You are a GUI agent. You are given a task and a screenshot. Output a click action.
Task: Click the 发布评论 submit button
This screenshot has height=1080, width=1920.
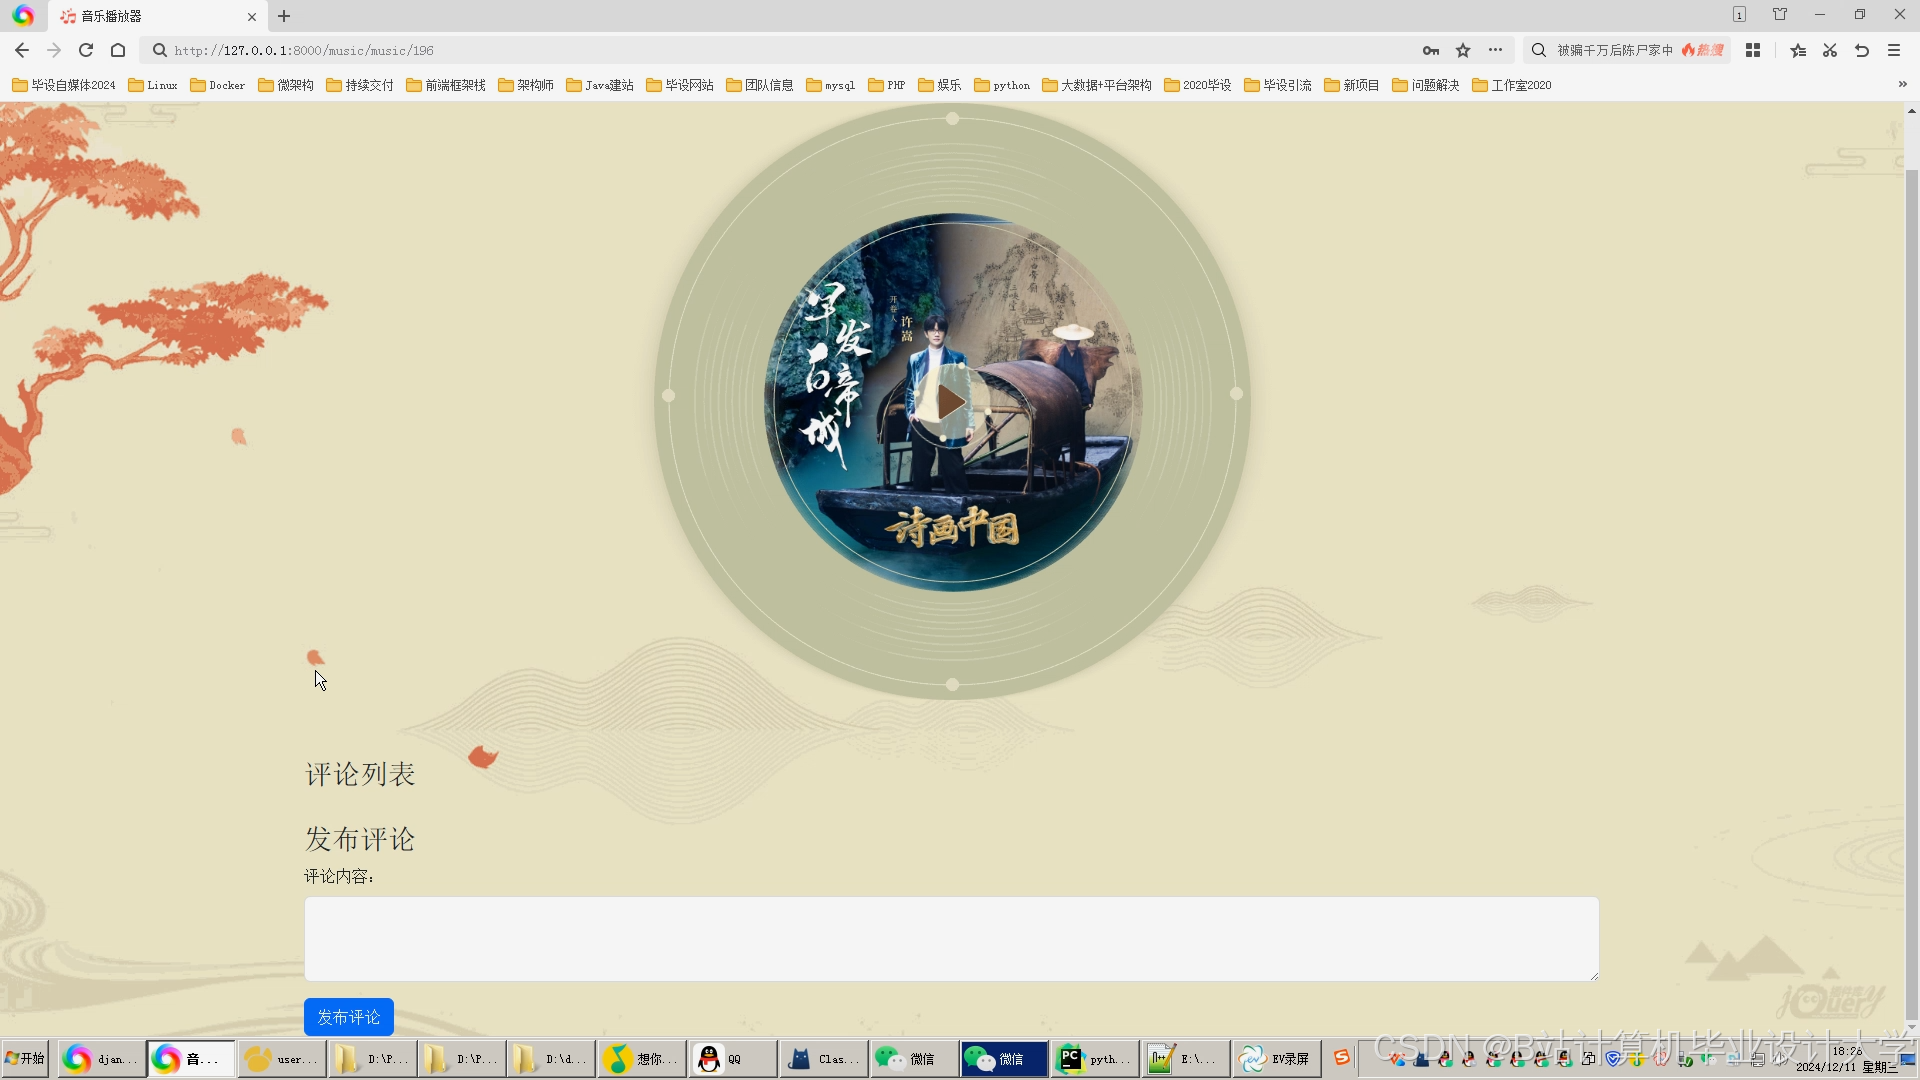click(348, 1017)
